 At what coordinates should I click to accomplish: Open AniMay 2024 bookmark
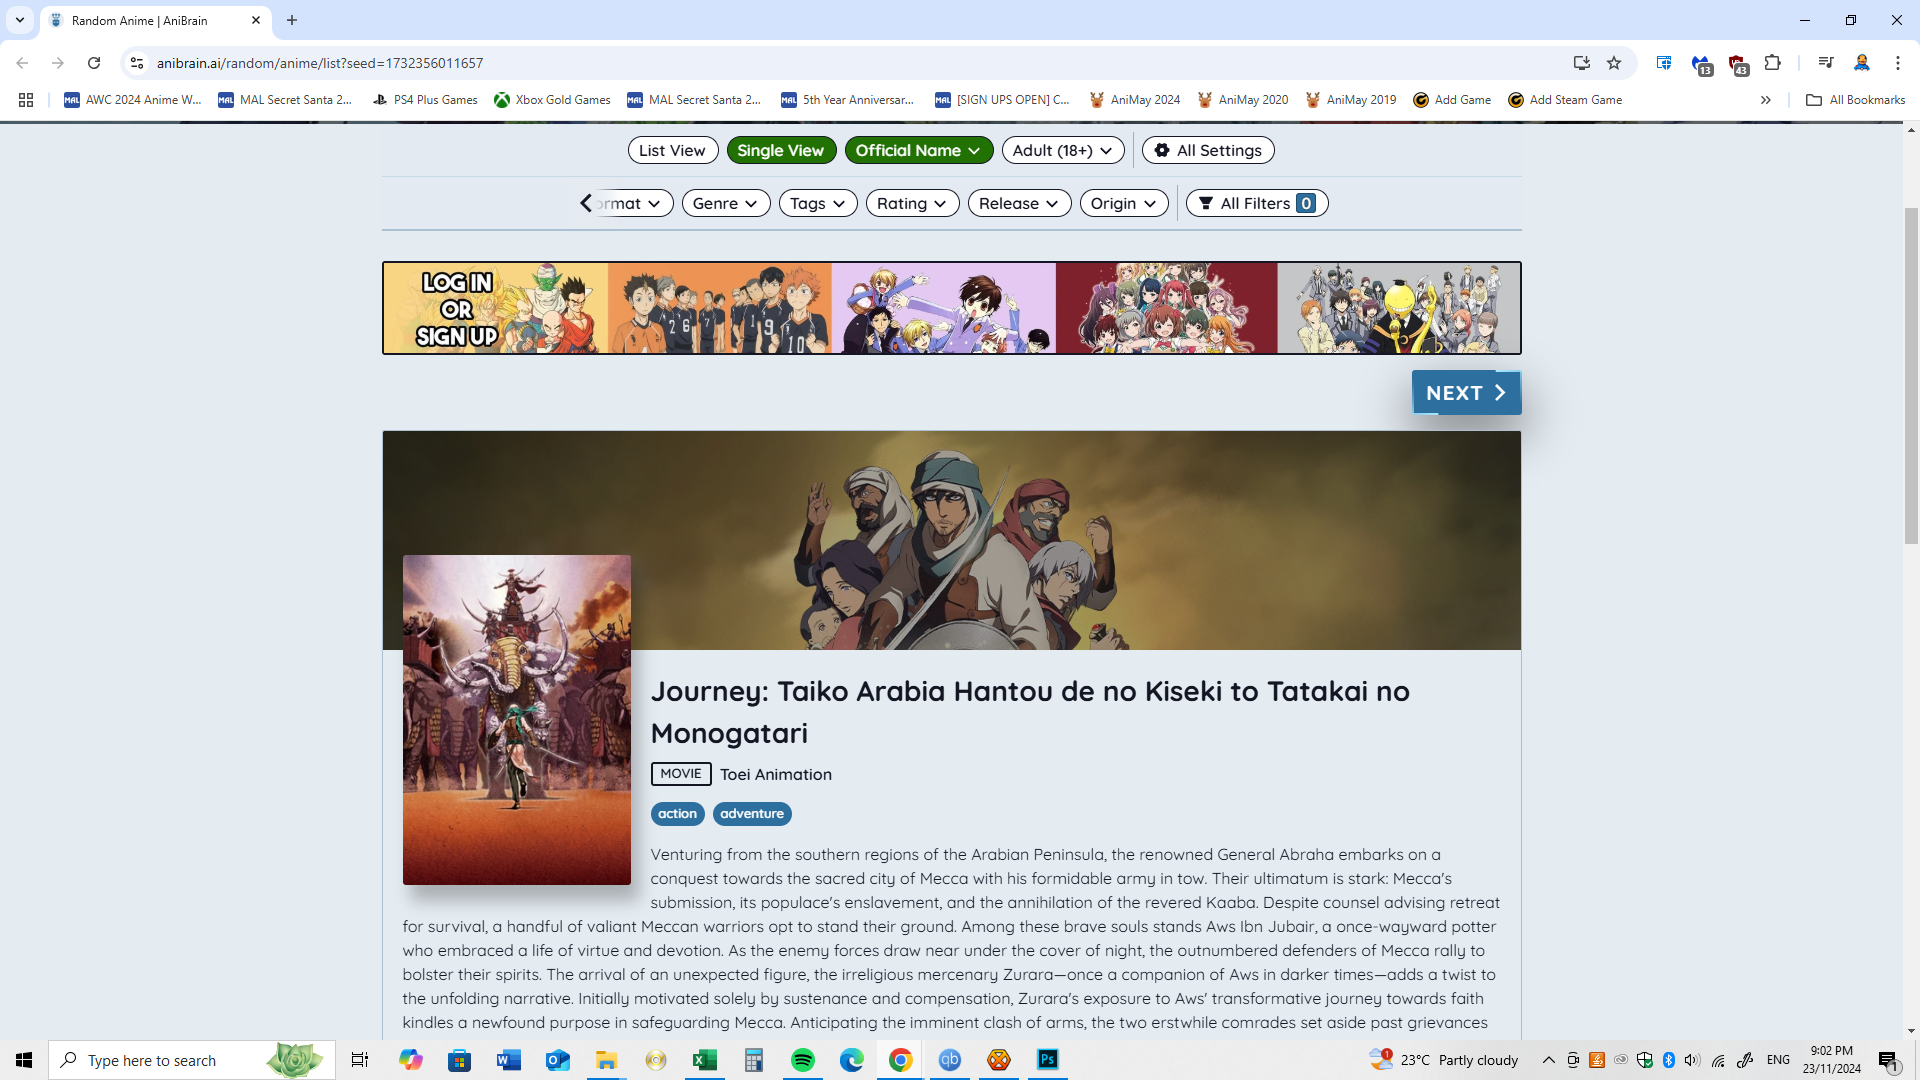1135,100
